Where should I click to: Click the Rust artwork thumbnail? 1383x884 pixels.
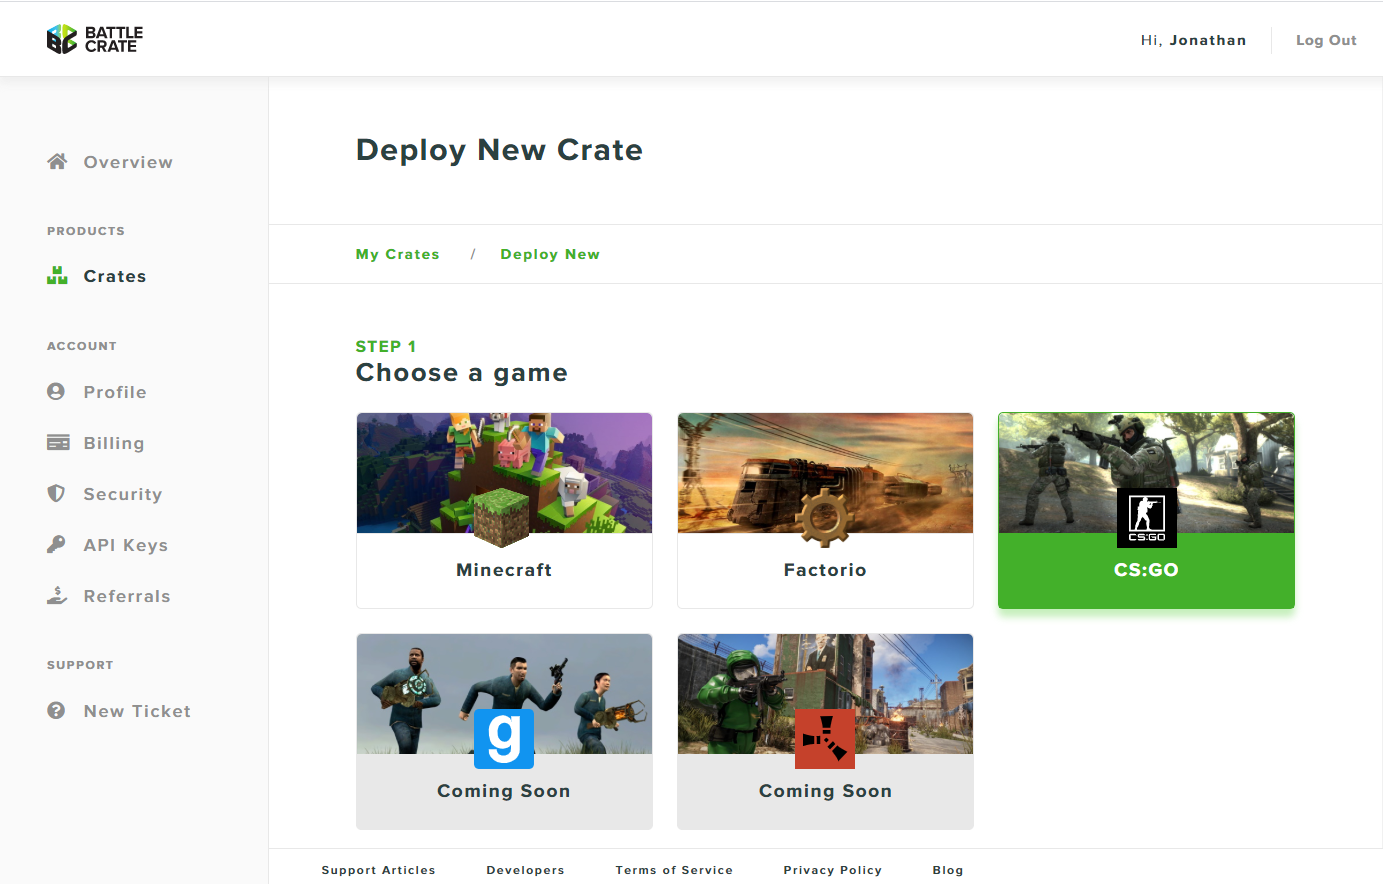[x=825, y=694]
